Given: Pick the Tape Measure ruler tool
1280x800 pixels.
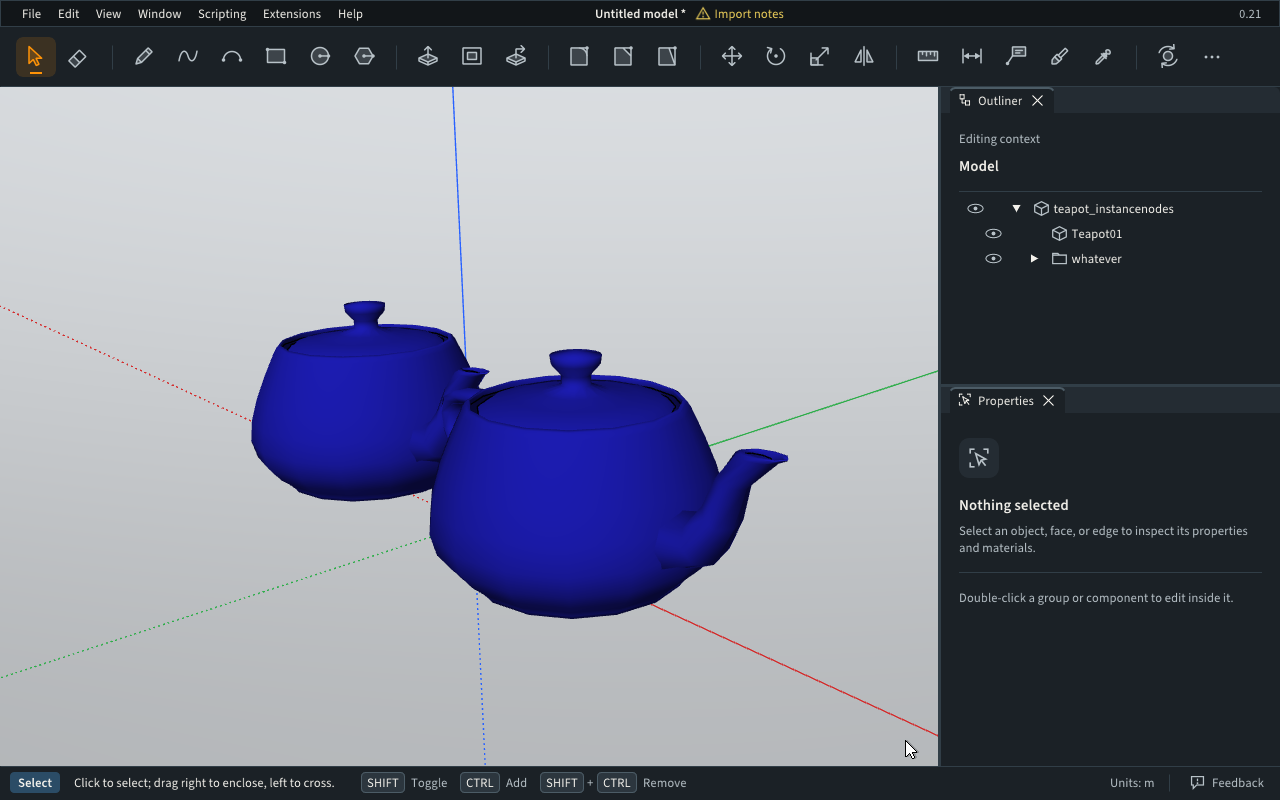Looking at the screenshot, I should tap(928, 57).
